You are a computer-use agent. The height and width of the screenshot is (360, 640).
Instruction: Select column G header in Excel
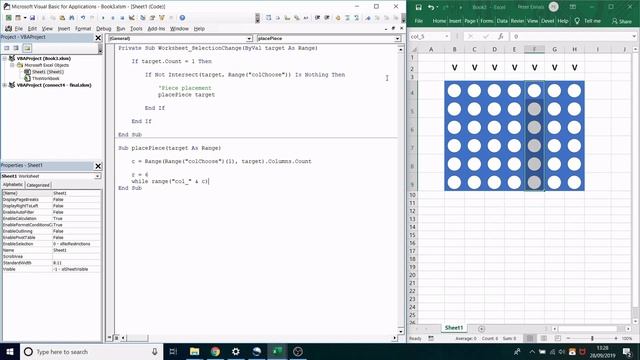(x=554, y=49)
